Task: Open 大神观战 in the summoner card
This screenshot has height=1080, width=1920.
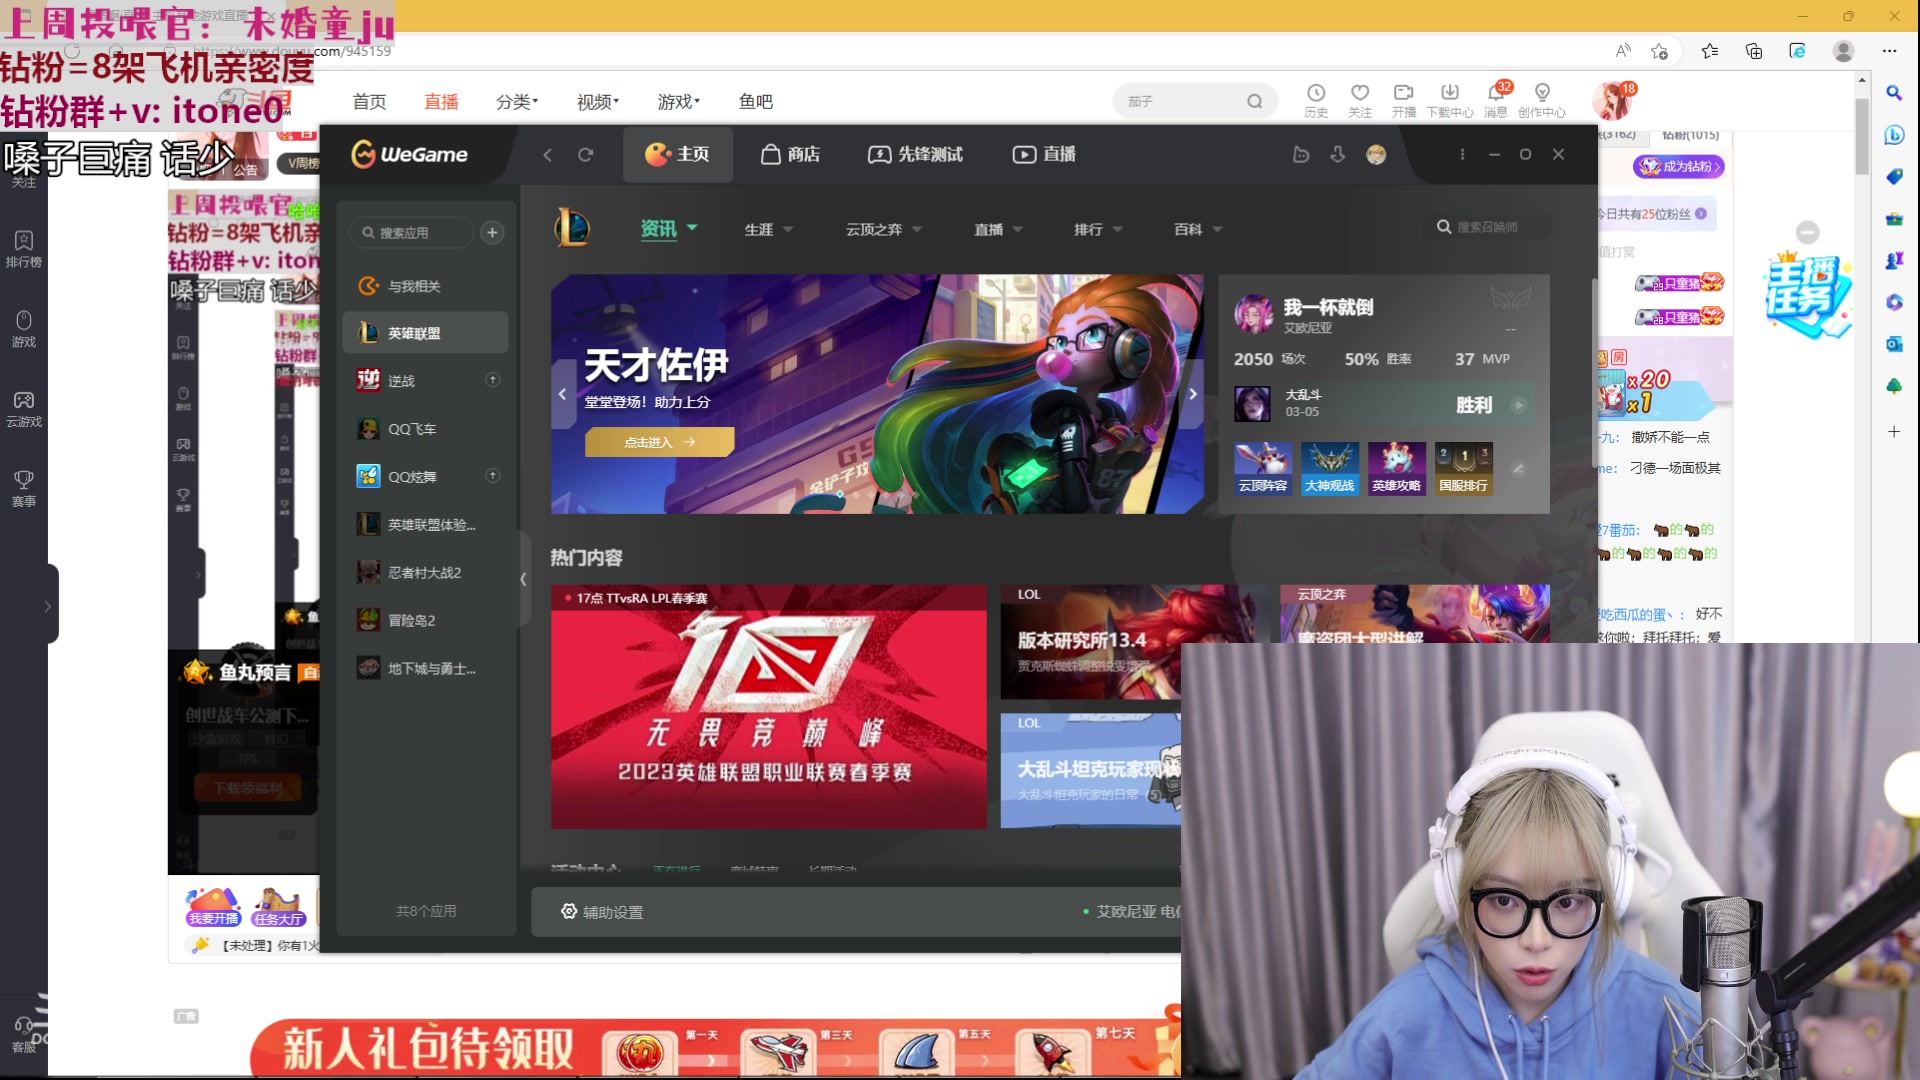Action: coord(1329,468)
